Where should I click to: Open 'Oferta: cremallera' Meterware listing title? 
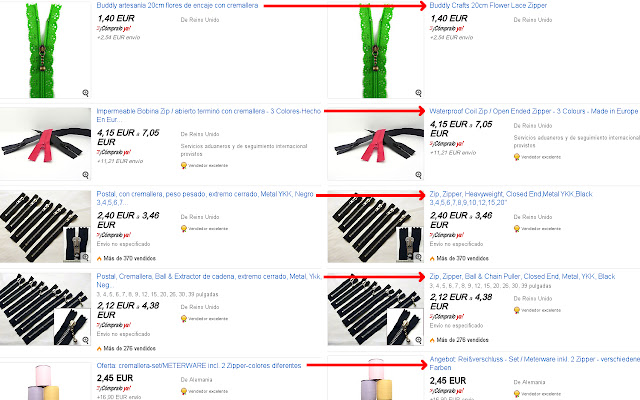click(x=199, y=366)
